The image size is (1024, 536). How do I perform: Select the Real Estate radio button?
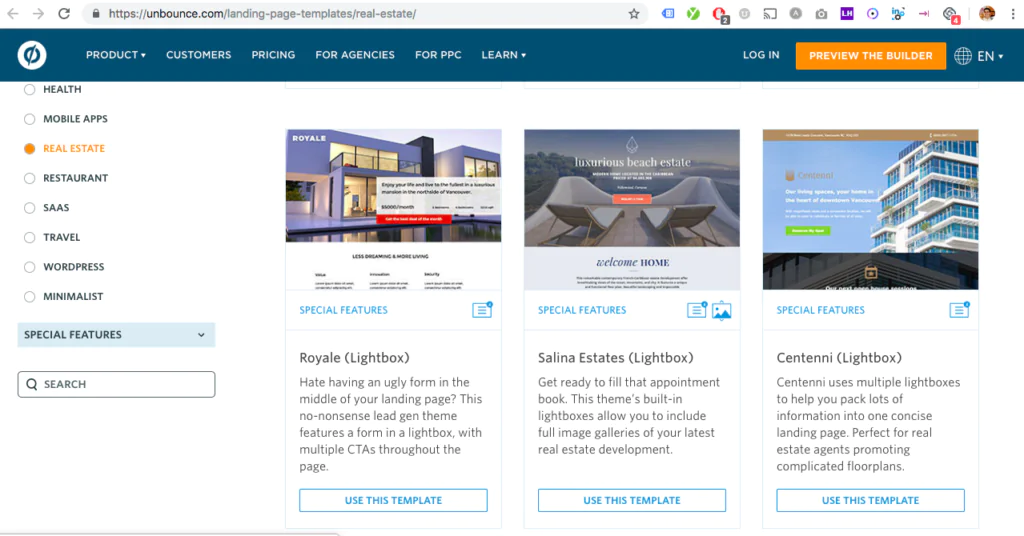(29, 148)
